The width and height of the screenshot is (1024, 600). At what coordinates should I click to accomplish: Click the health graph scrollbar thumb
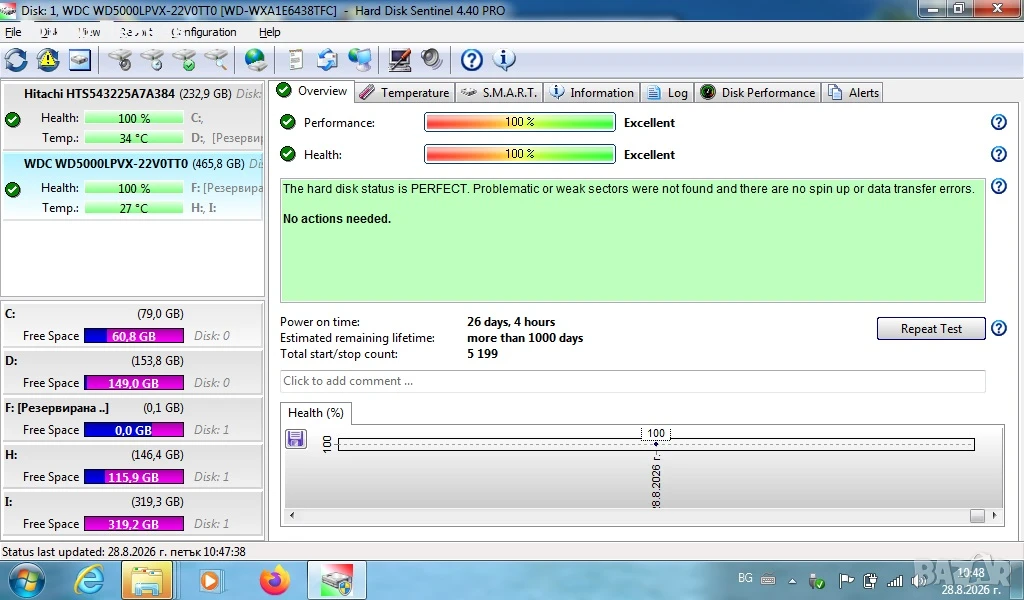(x=977, y=516)
